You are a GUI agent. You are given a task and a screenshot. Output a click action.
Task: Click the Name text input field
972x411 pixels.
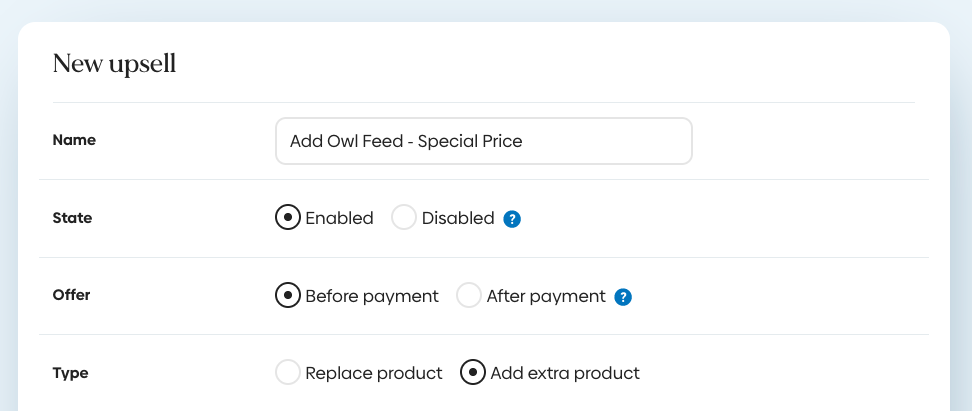(483, 141)
